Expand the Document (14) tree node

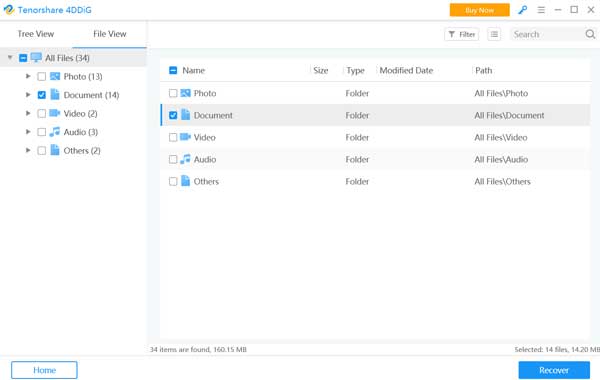[28, 95]
